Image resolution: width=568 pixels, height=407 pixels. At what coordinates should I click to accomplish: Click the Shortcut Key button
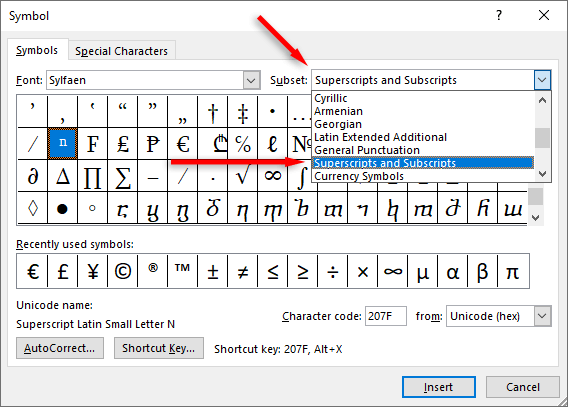pyautogui.click(x=159, y=348)
